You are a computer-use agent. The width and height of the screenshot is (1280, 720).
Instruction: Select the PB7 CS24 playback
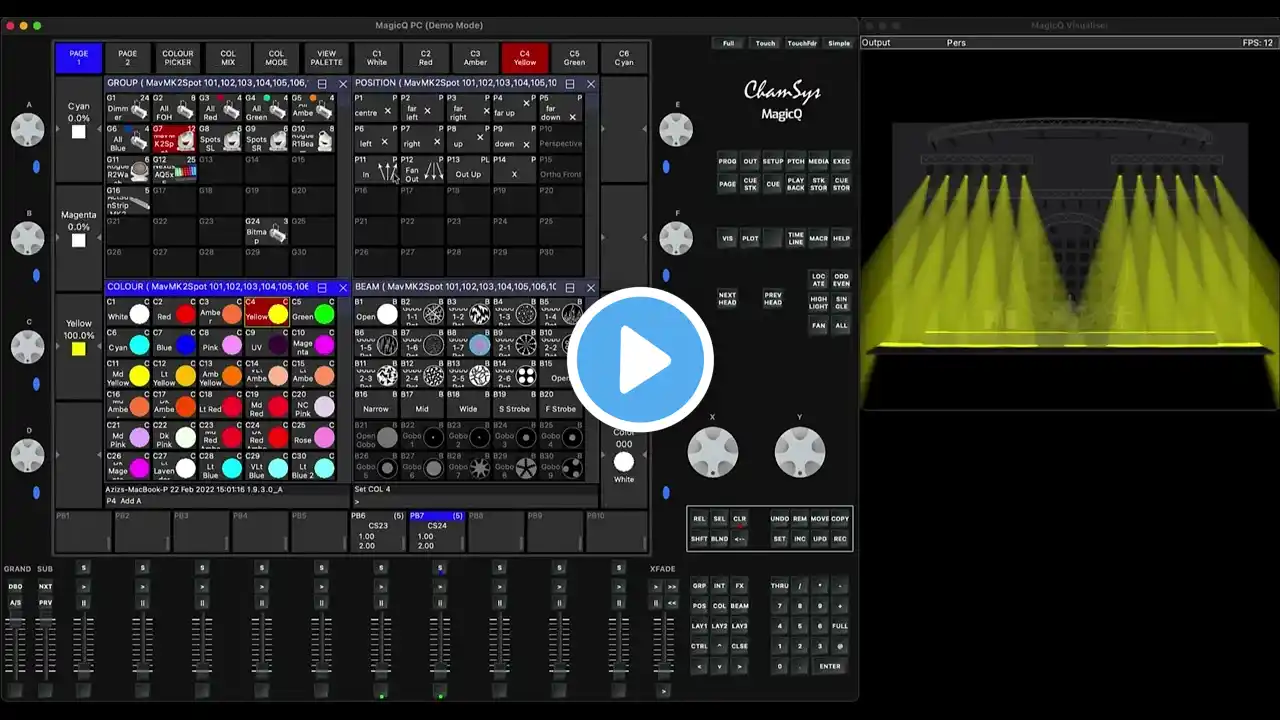437,531
